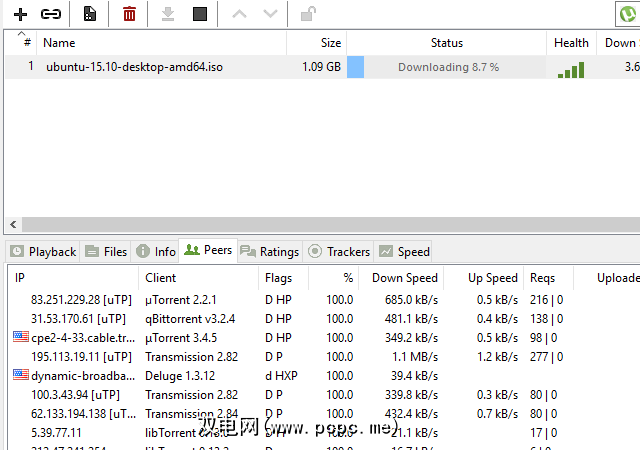
Task: Click the 216 | 0 reqs value
Action: 546,300
